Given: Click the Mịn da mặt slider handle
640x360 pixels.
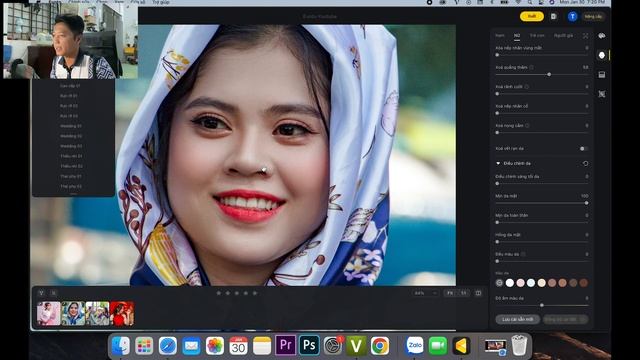Looking at the screenshot, I should [587, 203].
